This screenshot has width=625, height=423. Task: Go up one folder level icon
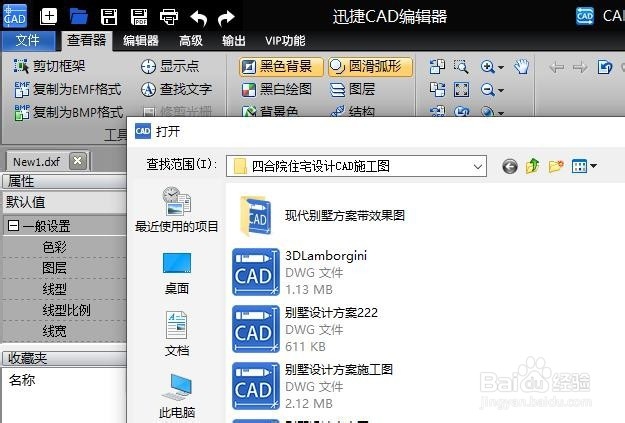pyautogui.click(x=533, y=166)
